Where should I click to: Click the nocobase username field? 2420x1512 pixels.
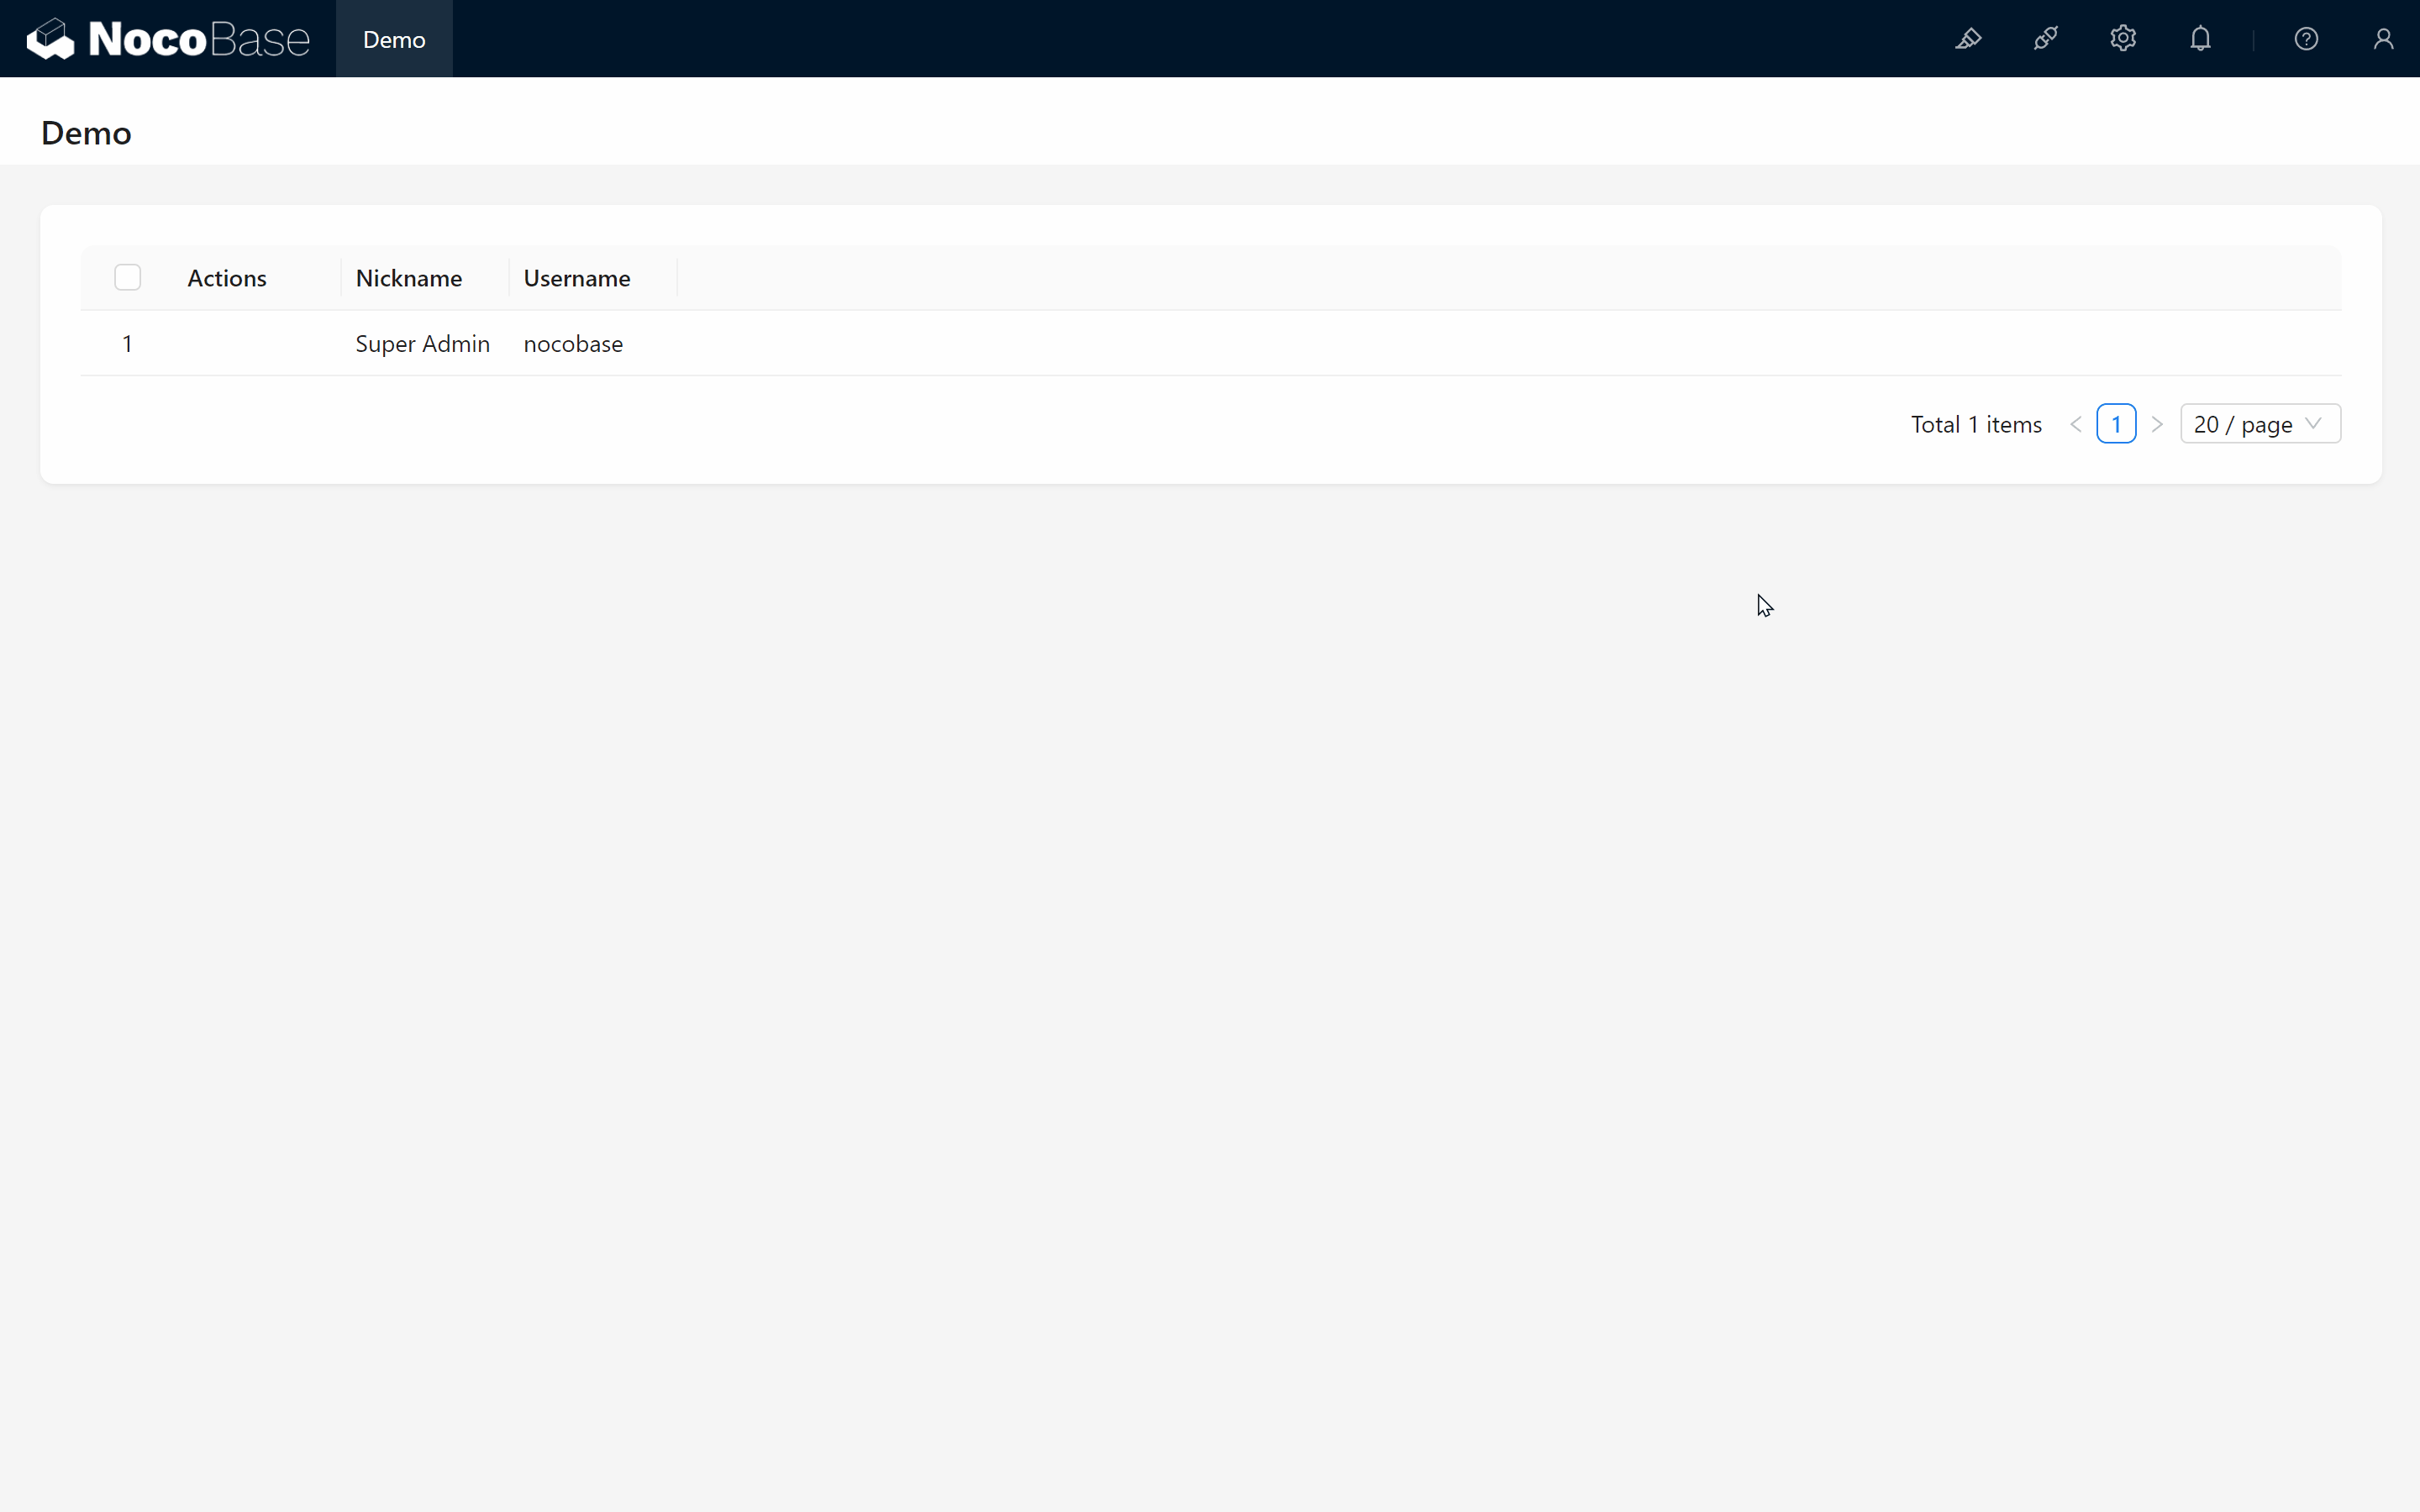[x=571, y=344]
